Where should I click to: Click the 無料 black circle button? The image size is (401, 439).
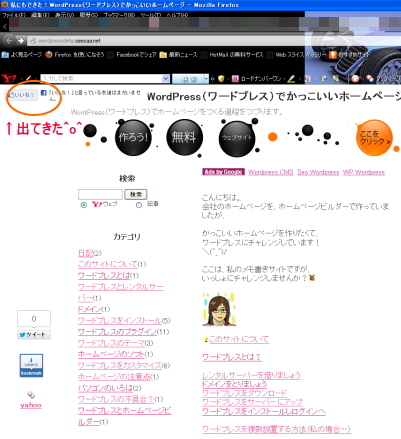[x=184, y=137]
